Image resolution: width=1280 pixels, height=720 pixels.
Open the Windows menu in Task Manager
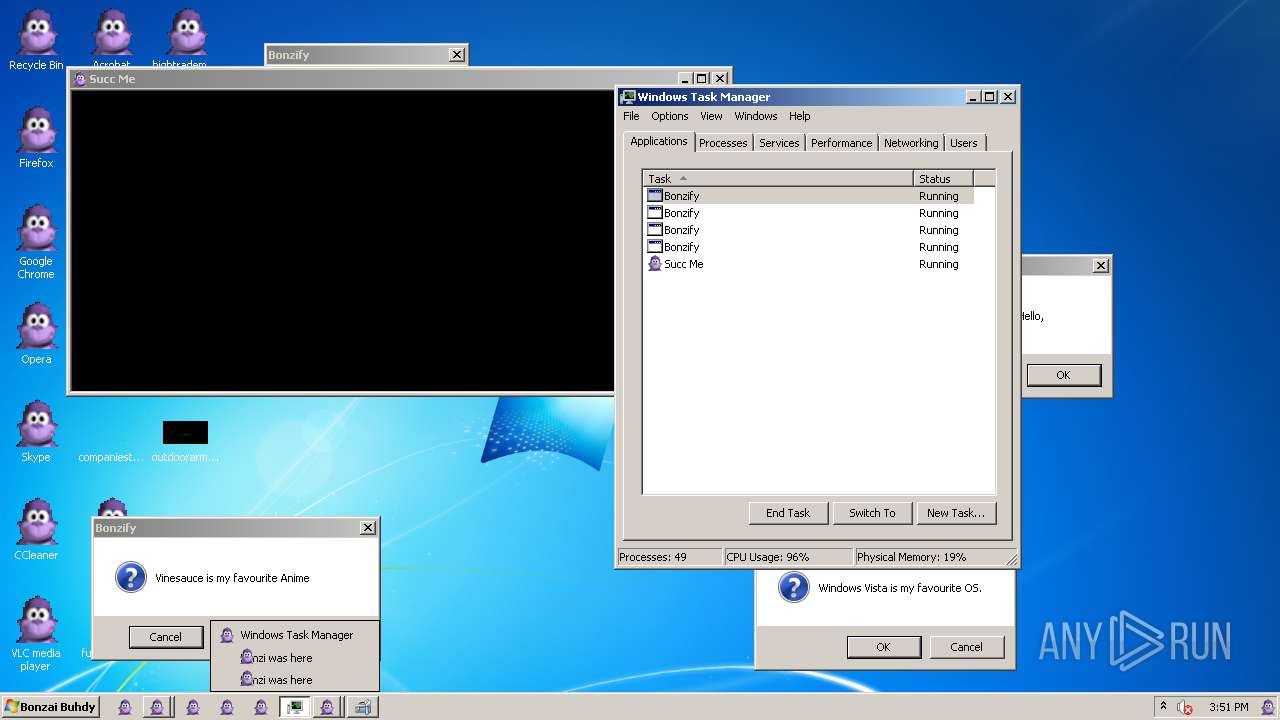[756, 116]
